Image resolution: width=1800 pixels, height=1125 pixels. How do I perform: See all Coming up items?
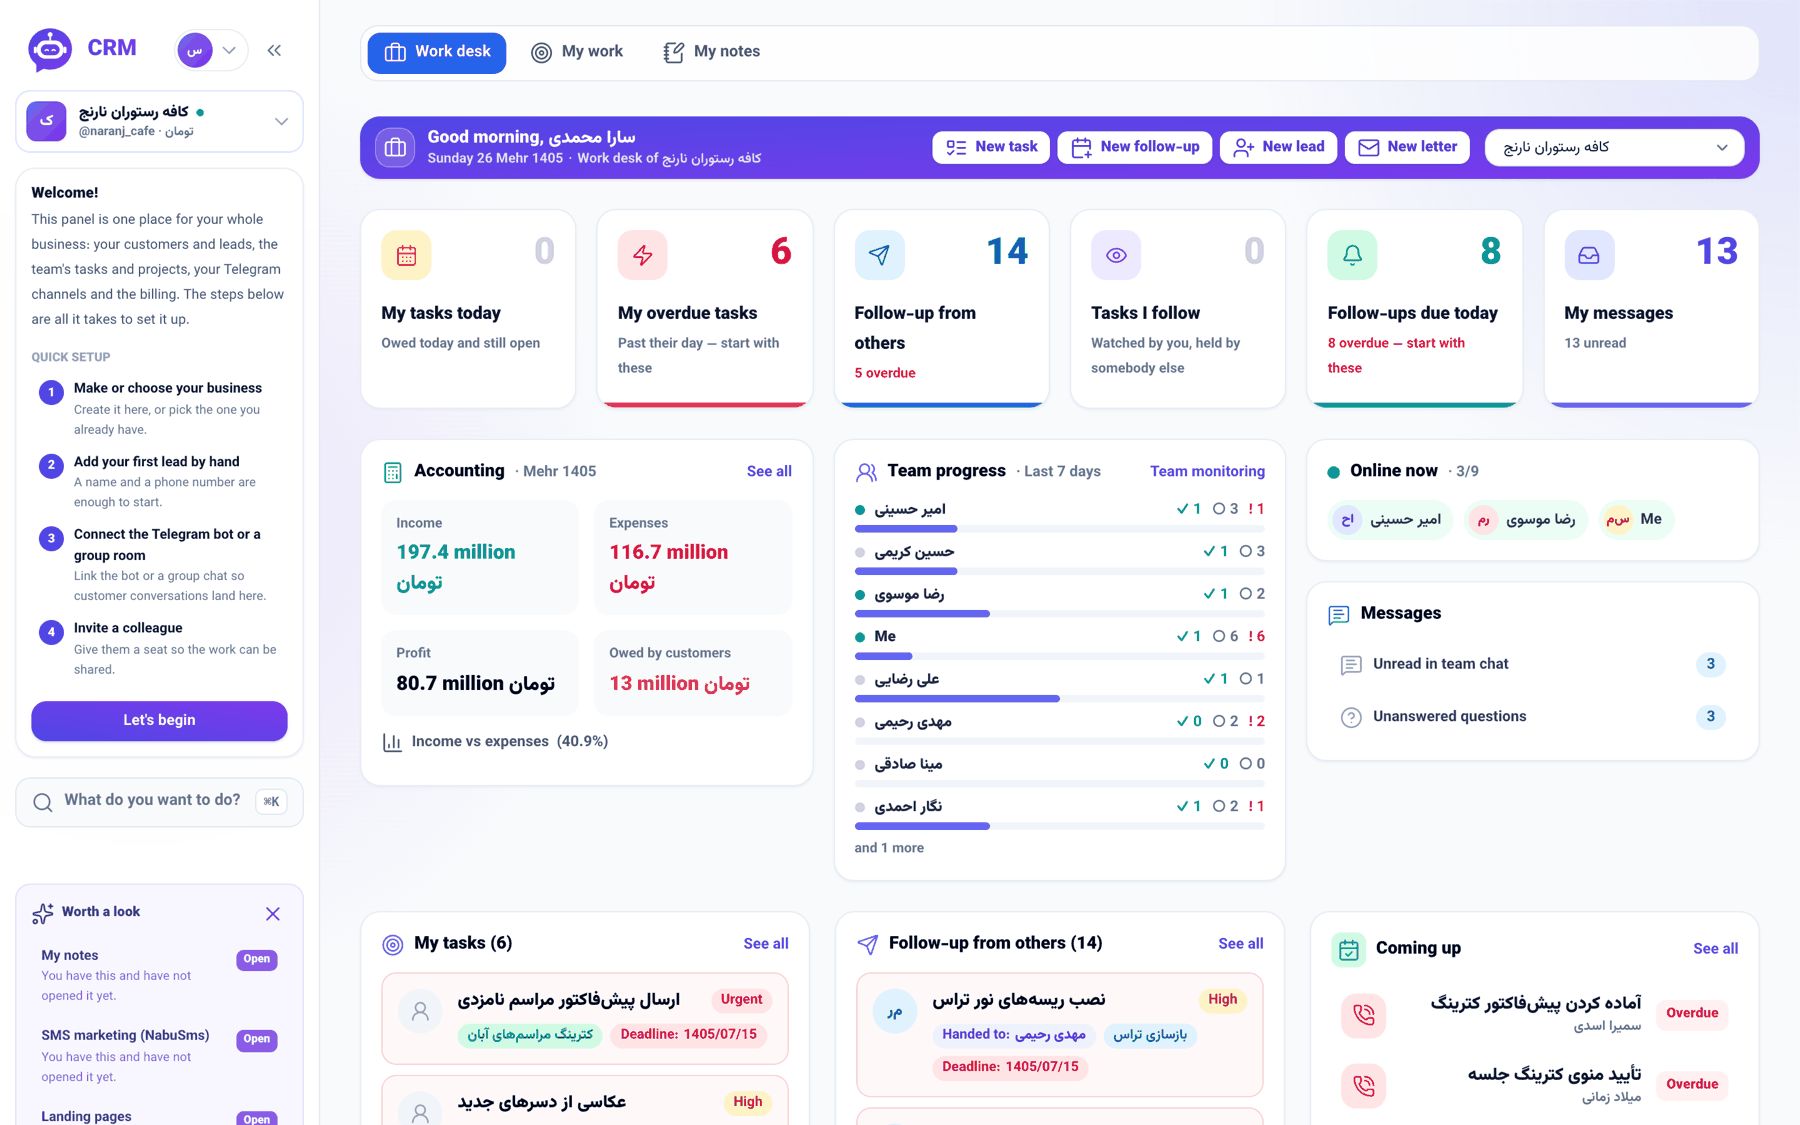[1716, 949]
